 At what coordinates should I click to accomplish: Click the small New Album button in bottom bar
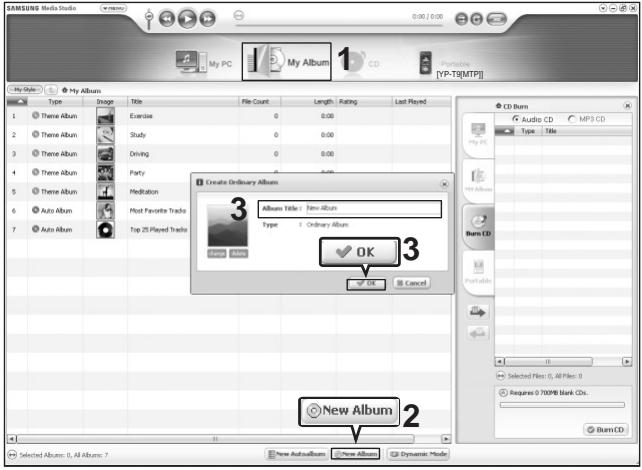click(x=355, y=454)
